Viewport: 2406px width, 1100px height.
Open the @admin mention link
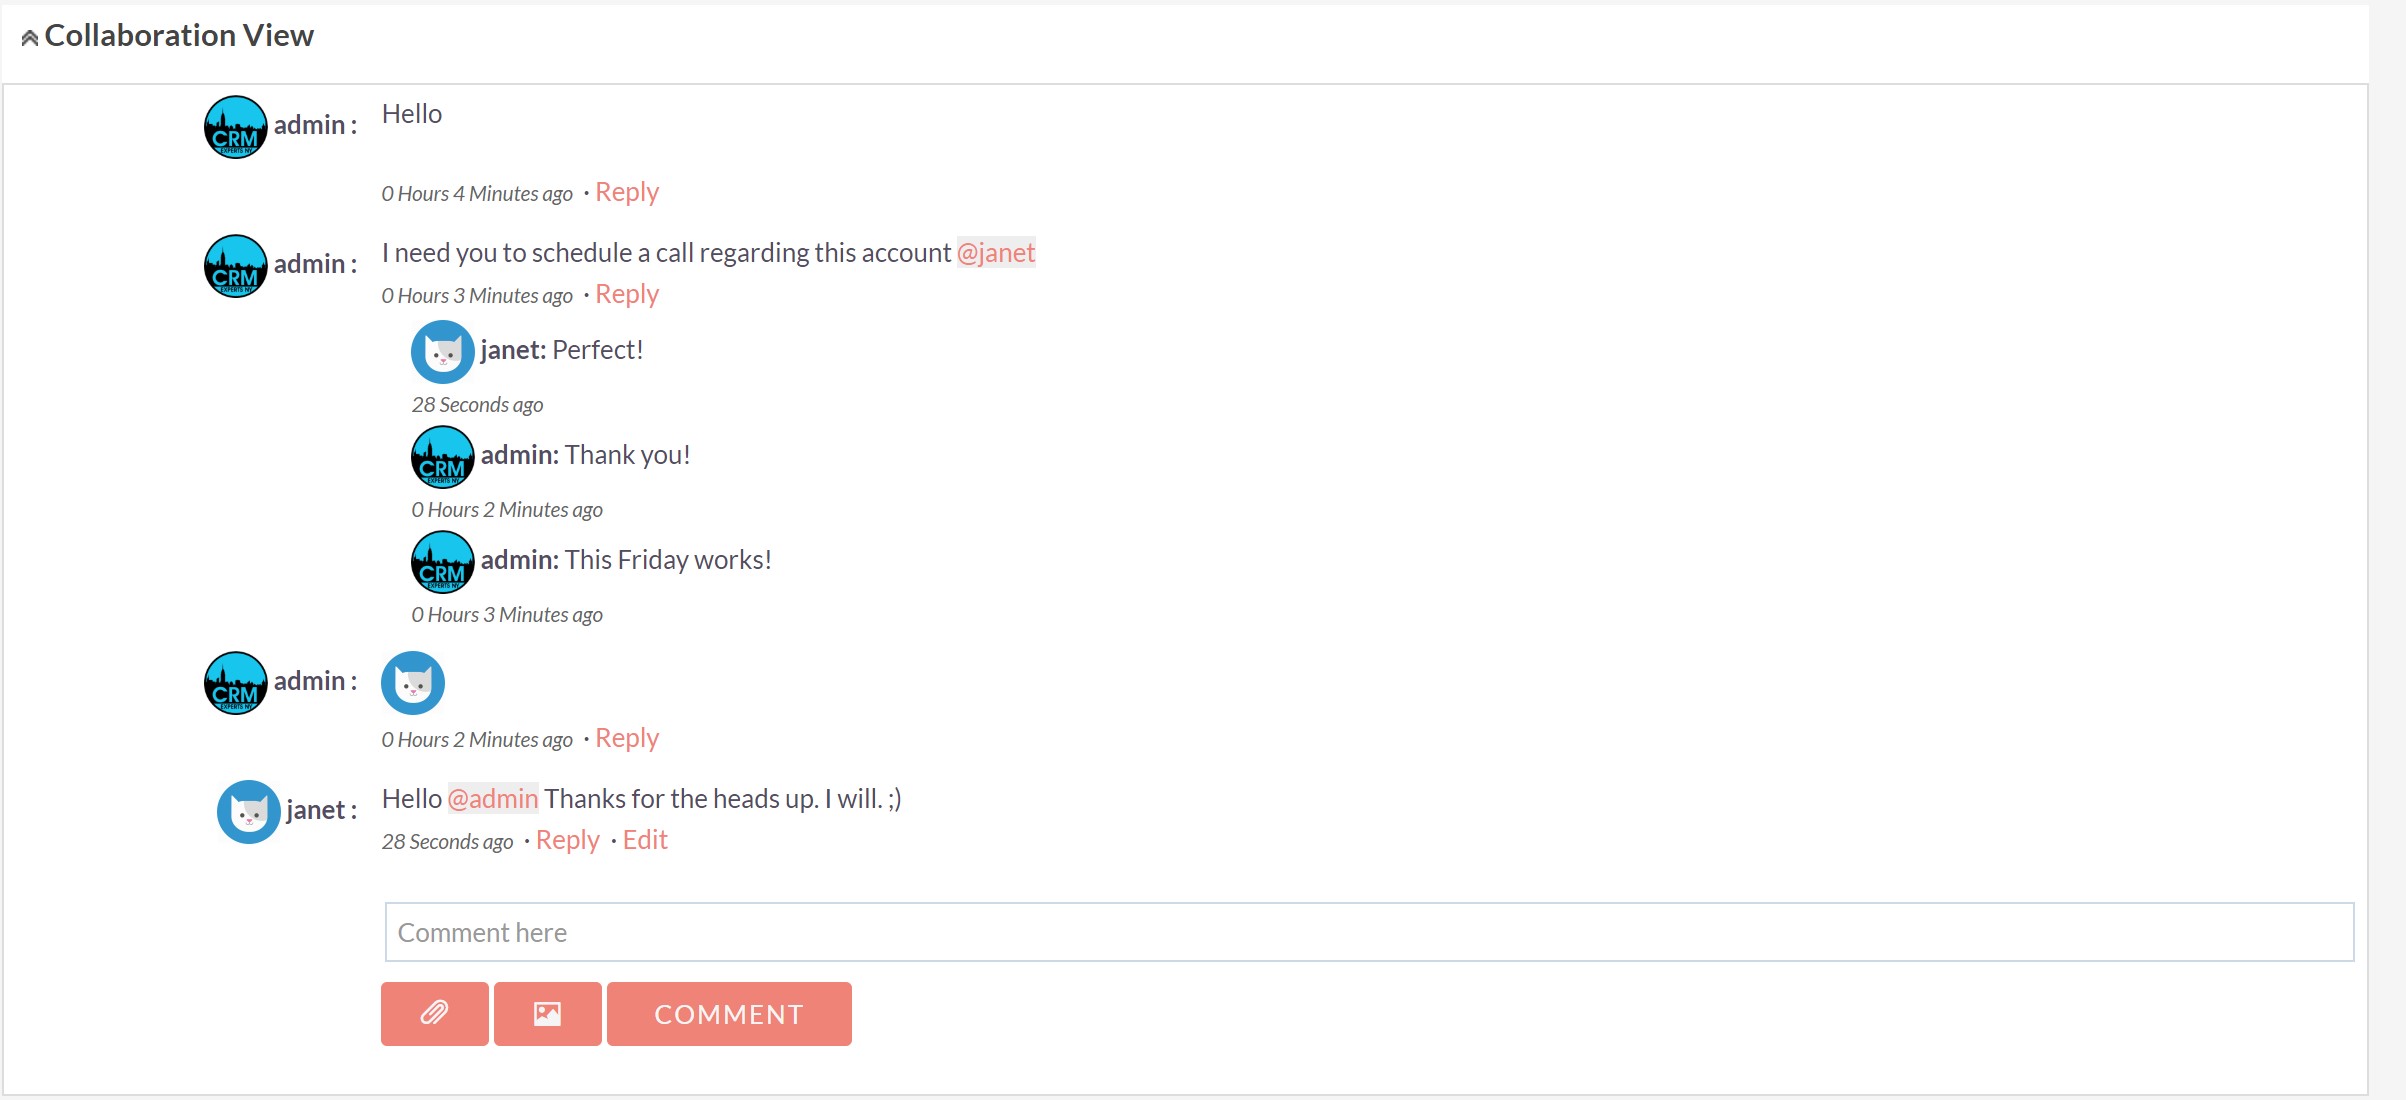tap(493, 798)
